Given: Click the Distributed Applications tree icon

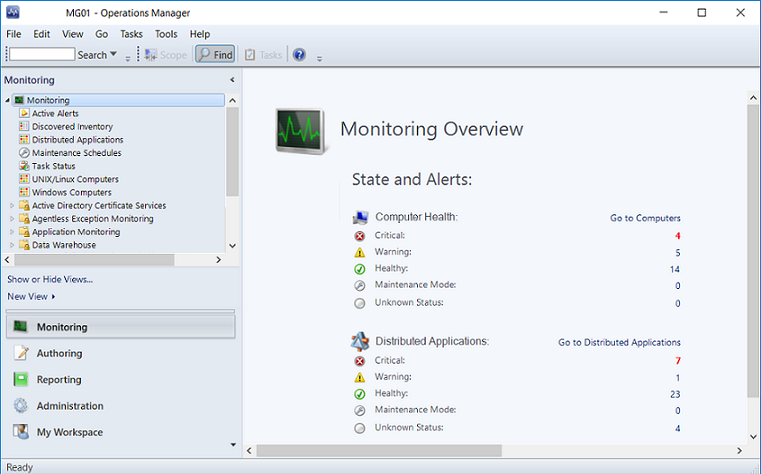Looking at the screenshot, I should click(x=24, y=139).
